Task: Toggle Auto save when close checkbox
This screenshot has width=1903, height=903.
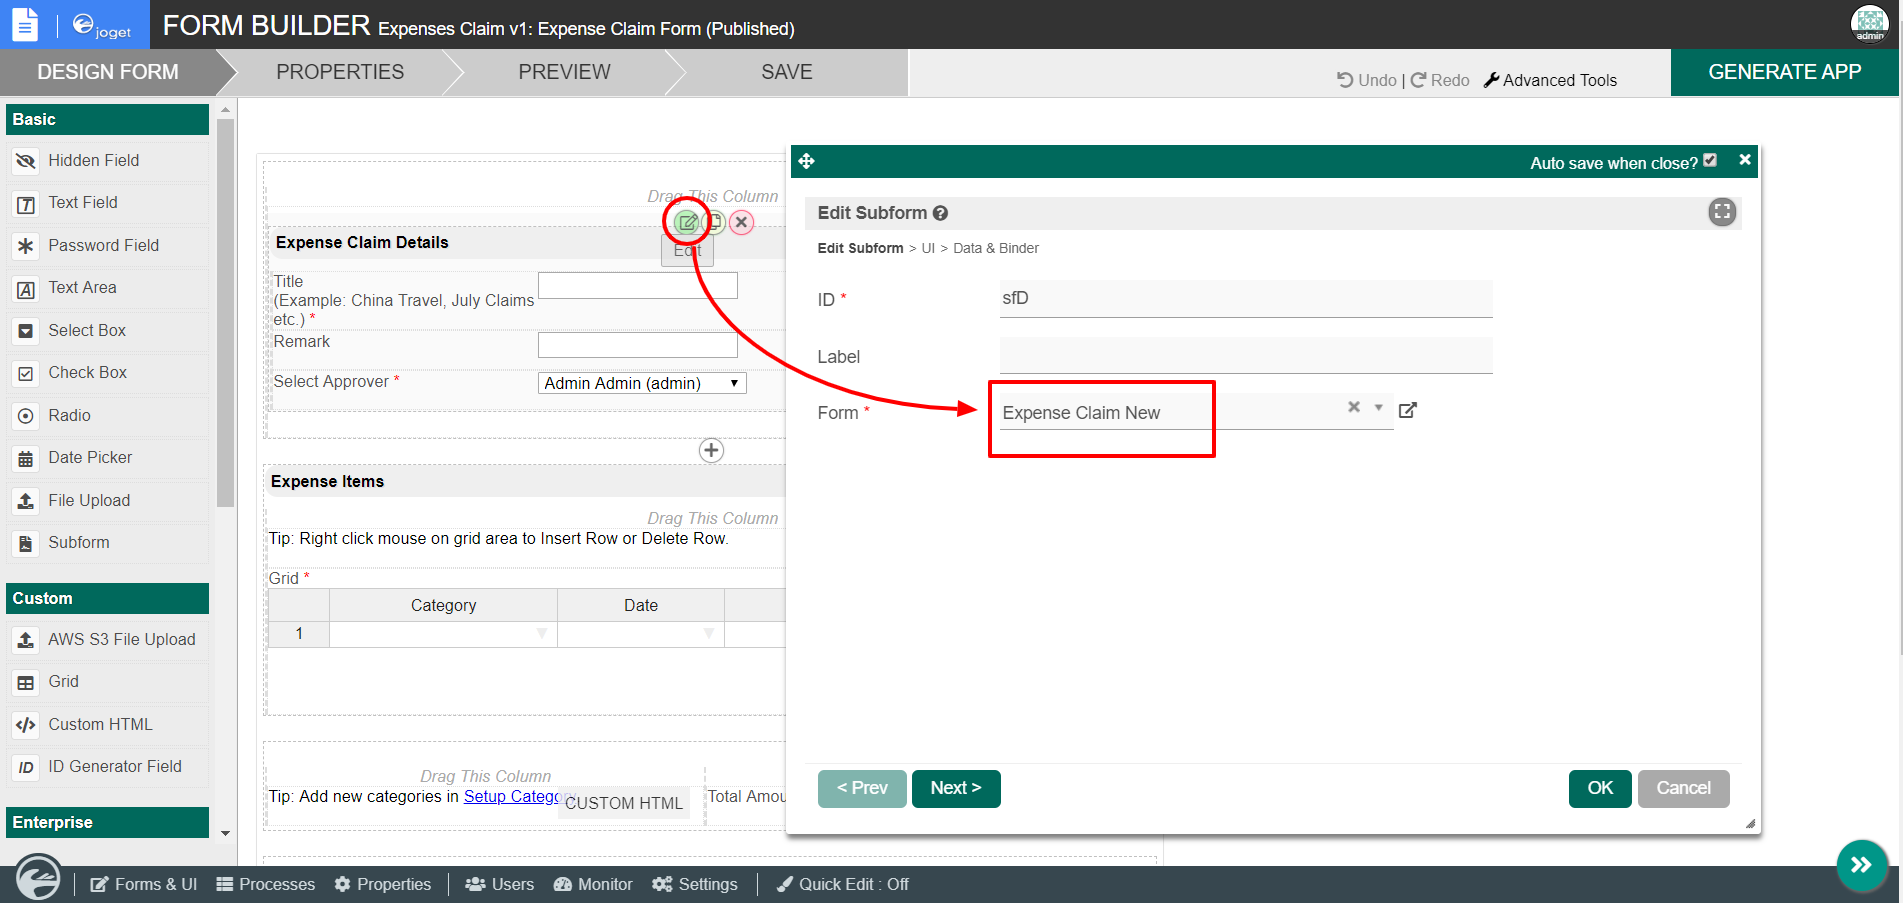Action: pyautogui.click(x=1710, y=161)
